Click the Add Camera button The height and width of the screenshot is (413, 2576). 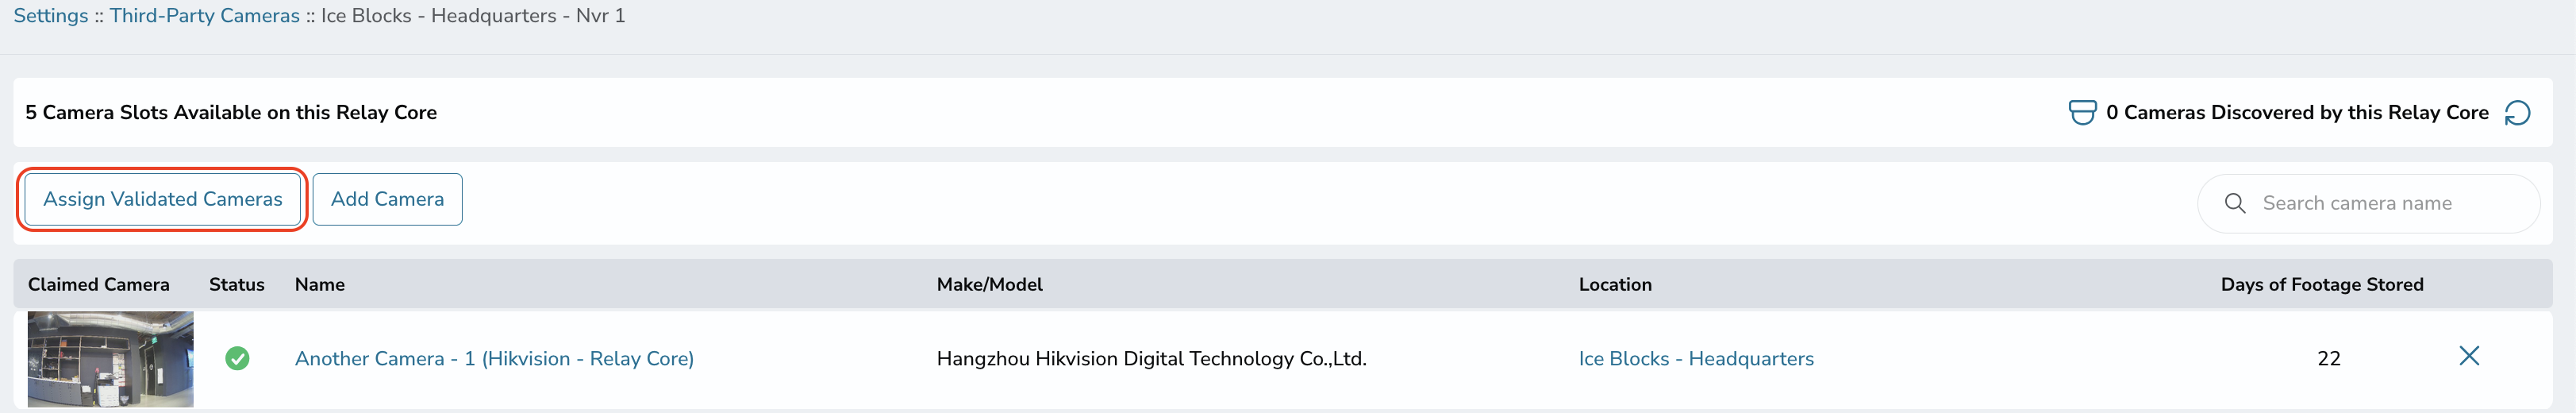point(387,199)
